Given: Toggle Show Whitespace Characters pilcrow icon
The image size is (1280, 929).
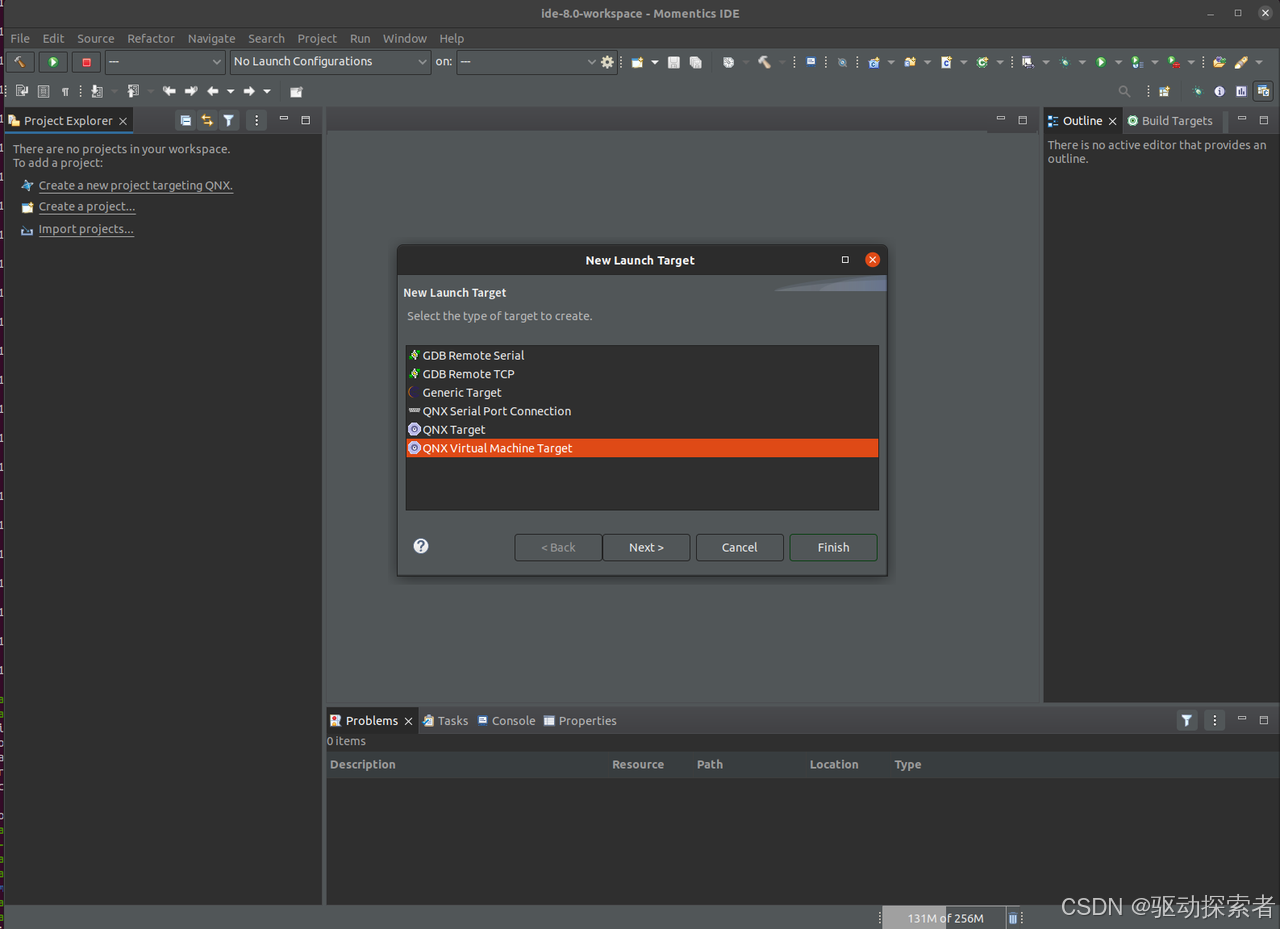Looking at the screenshot, I should (65, 91).
